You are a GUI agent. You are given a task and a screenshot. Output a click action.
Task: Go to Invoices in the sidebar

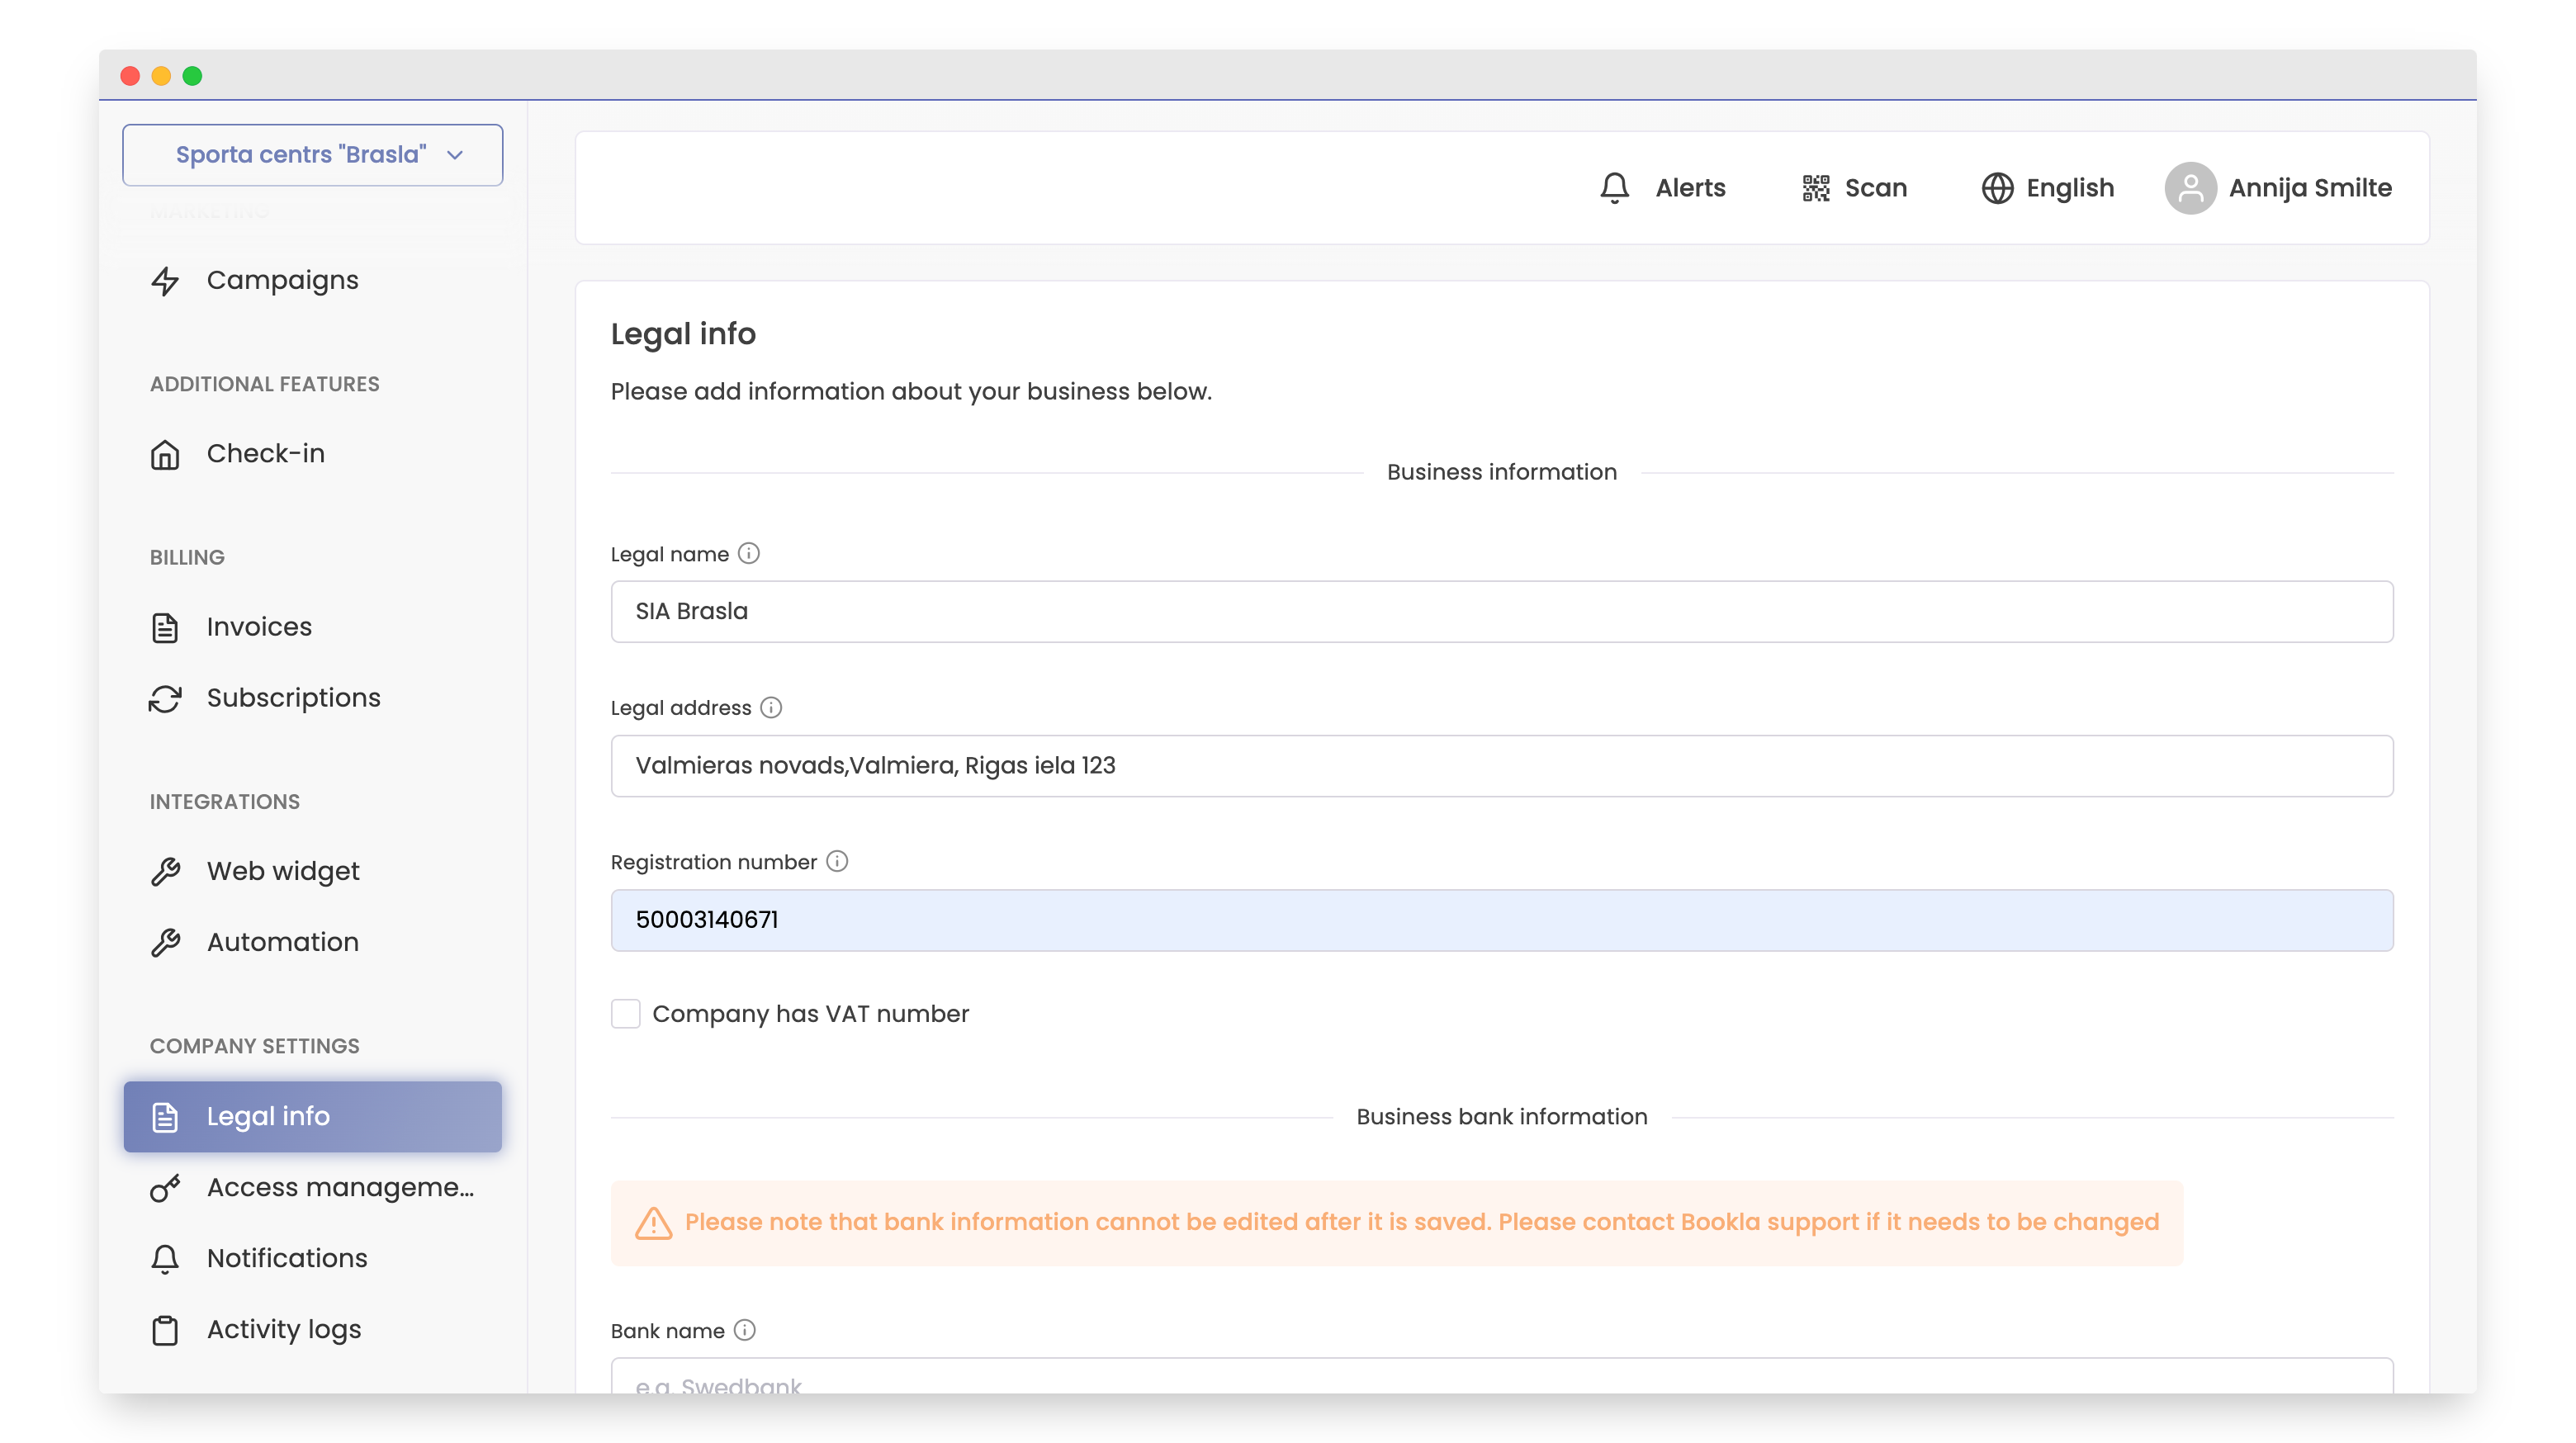[x=259, y=627]
